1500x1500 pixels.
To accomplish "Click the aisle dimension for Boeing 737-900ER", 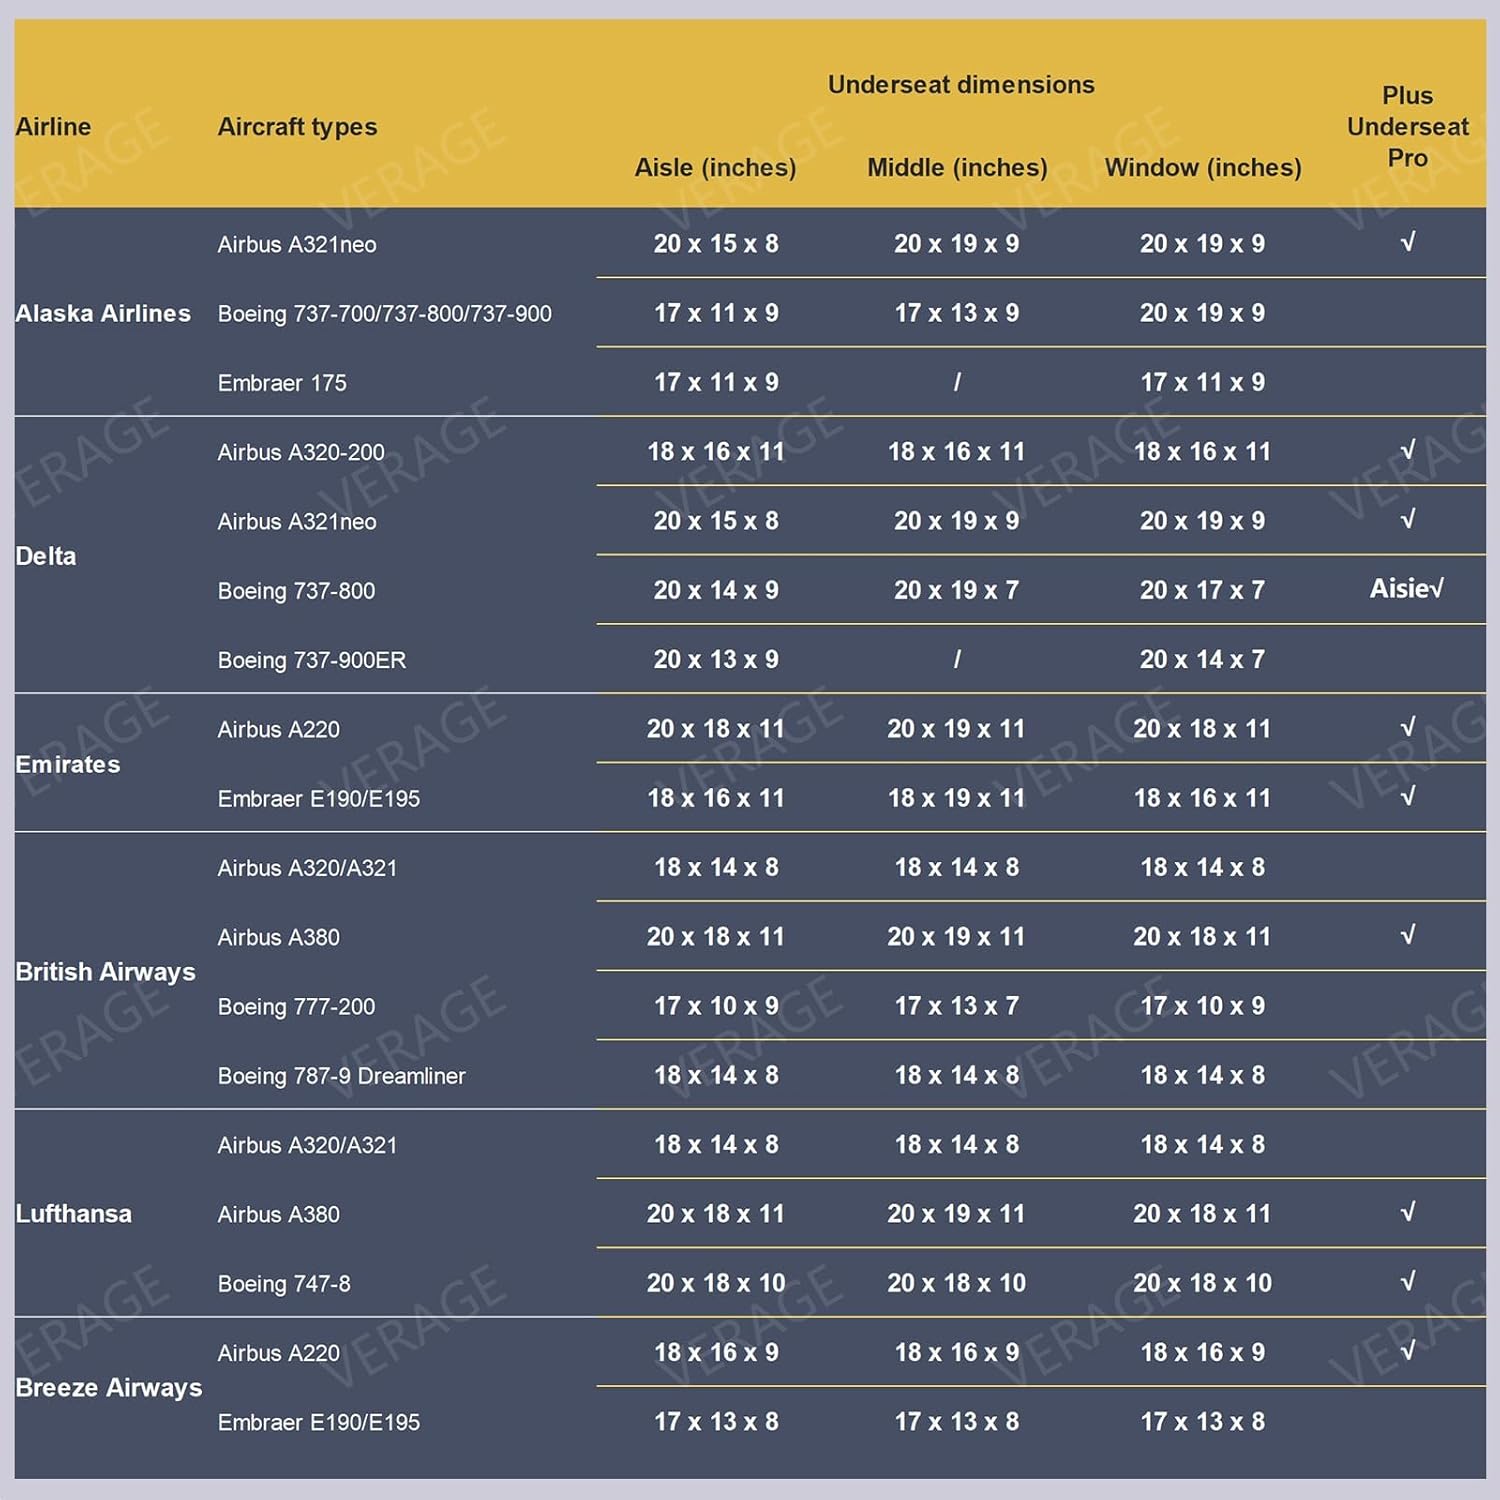I will tap(716, 659).
